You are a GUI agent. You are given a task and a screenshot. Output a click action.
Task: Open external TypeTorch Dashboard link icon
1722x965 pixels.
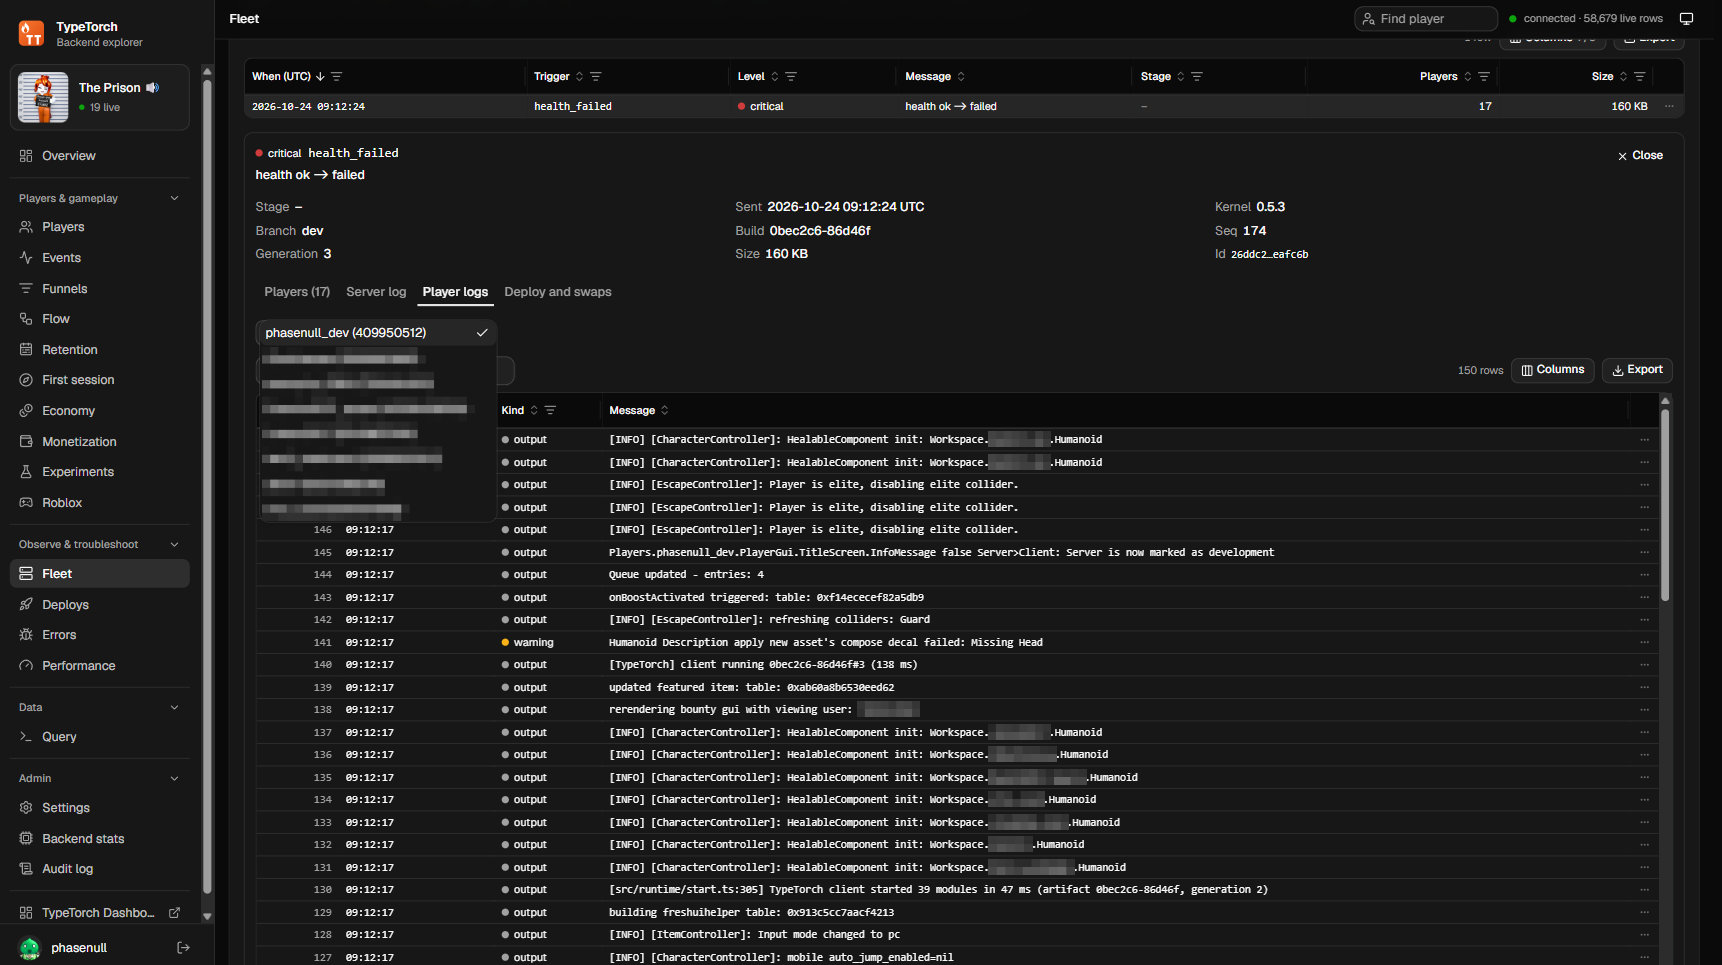click(175, 913)
